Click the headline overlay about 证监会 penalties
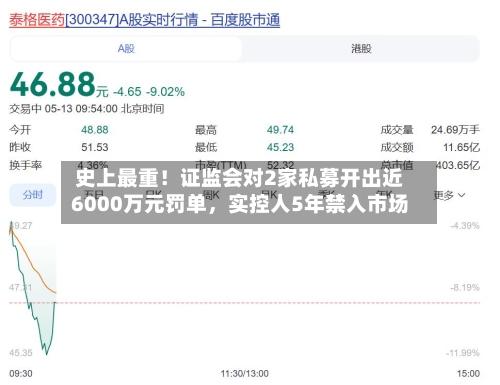This screenshot has height=385, width=500. coord(249,192)
